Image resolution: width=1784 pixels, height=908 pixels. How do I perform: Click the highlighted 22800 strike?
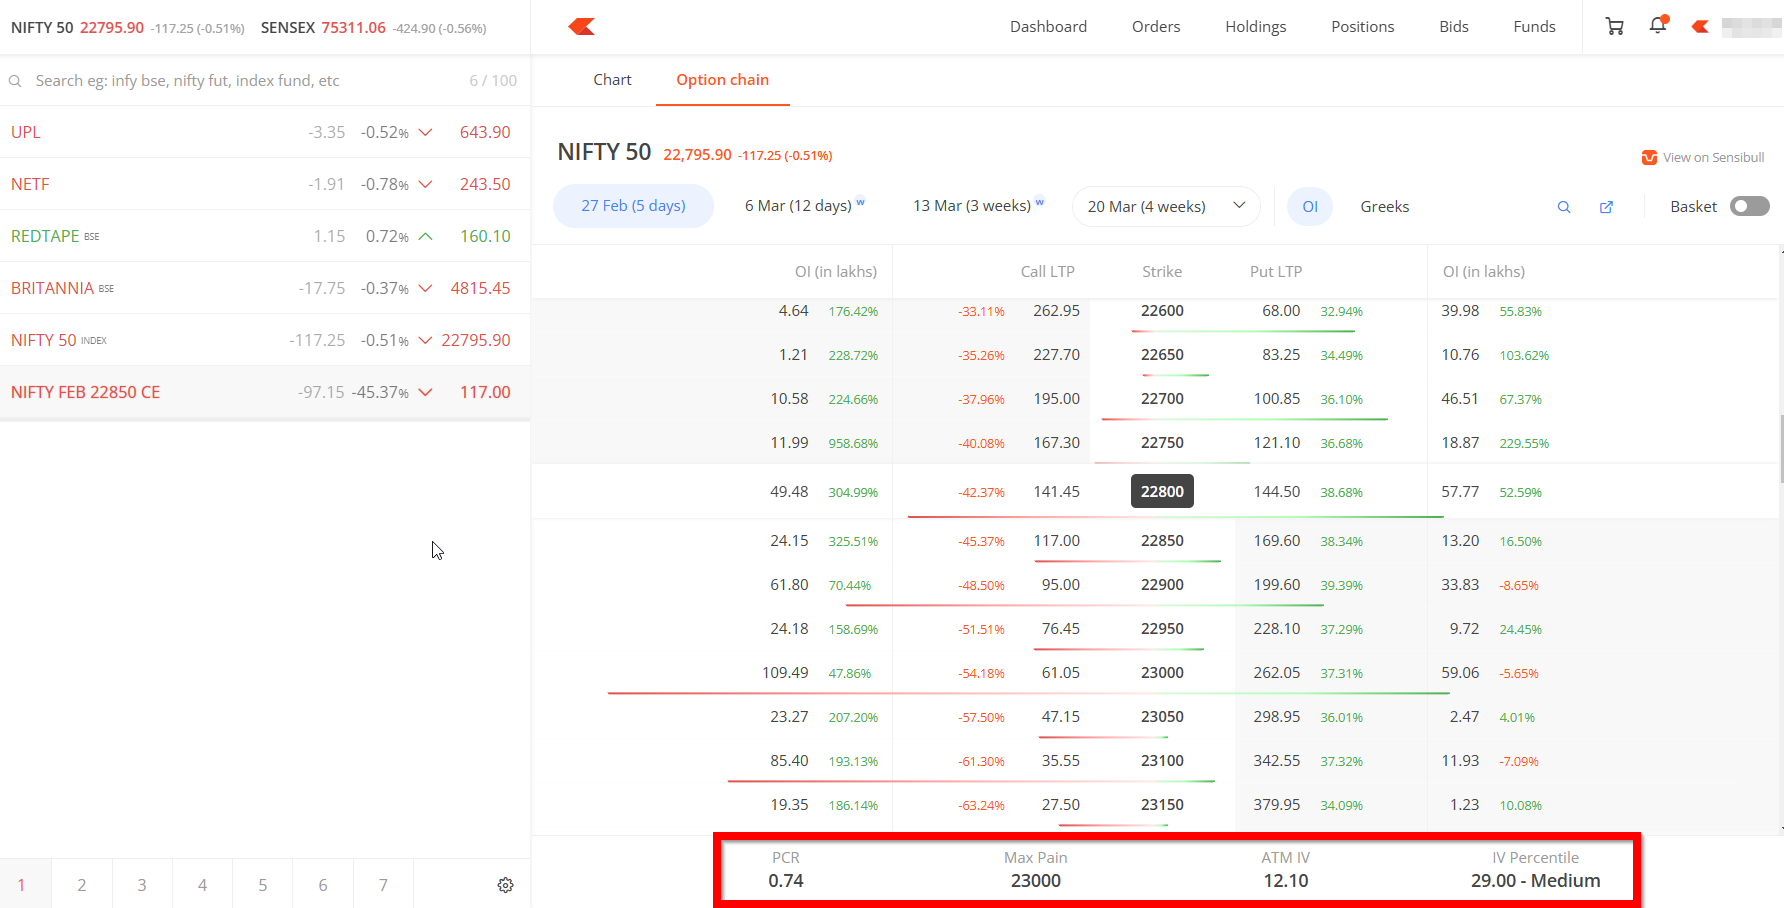pyautogui.click(x=1162, y=492)
